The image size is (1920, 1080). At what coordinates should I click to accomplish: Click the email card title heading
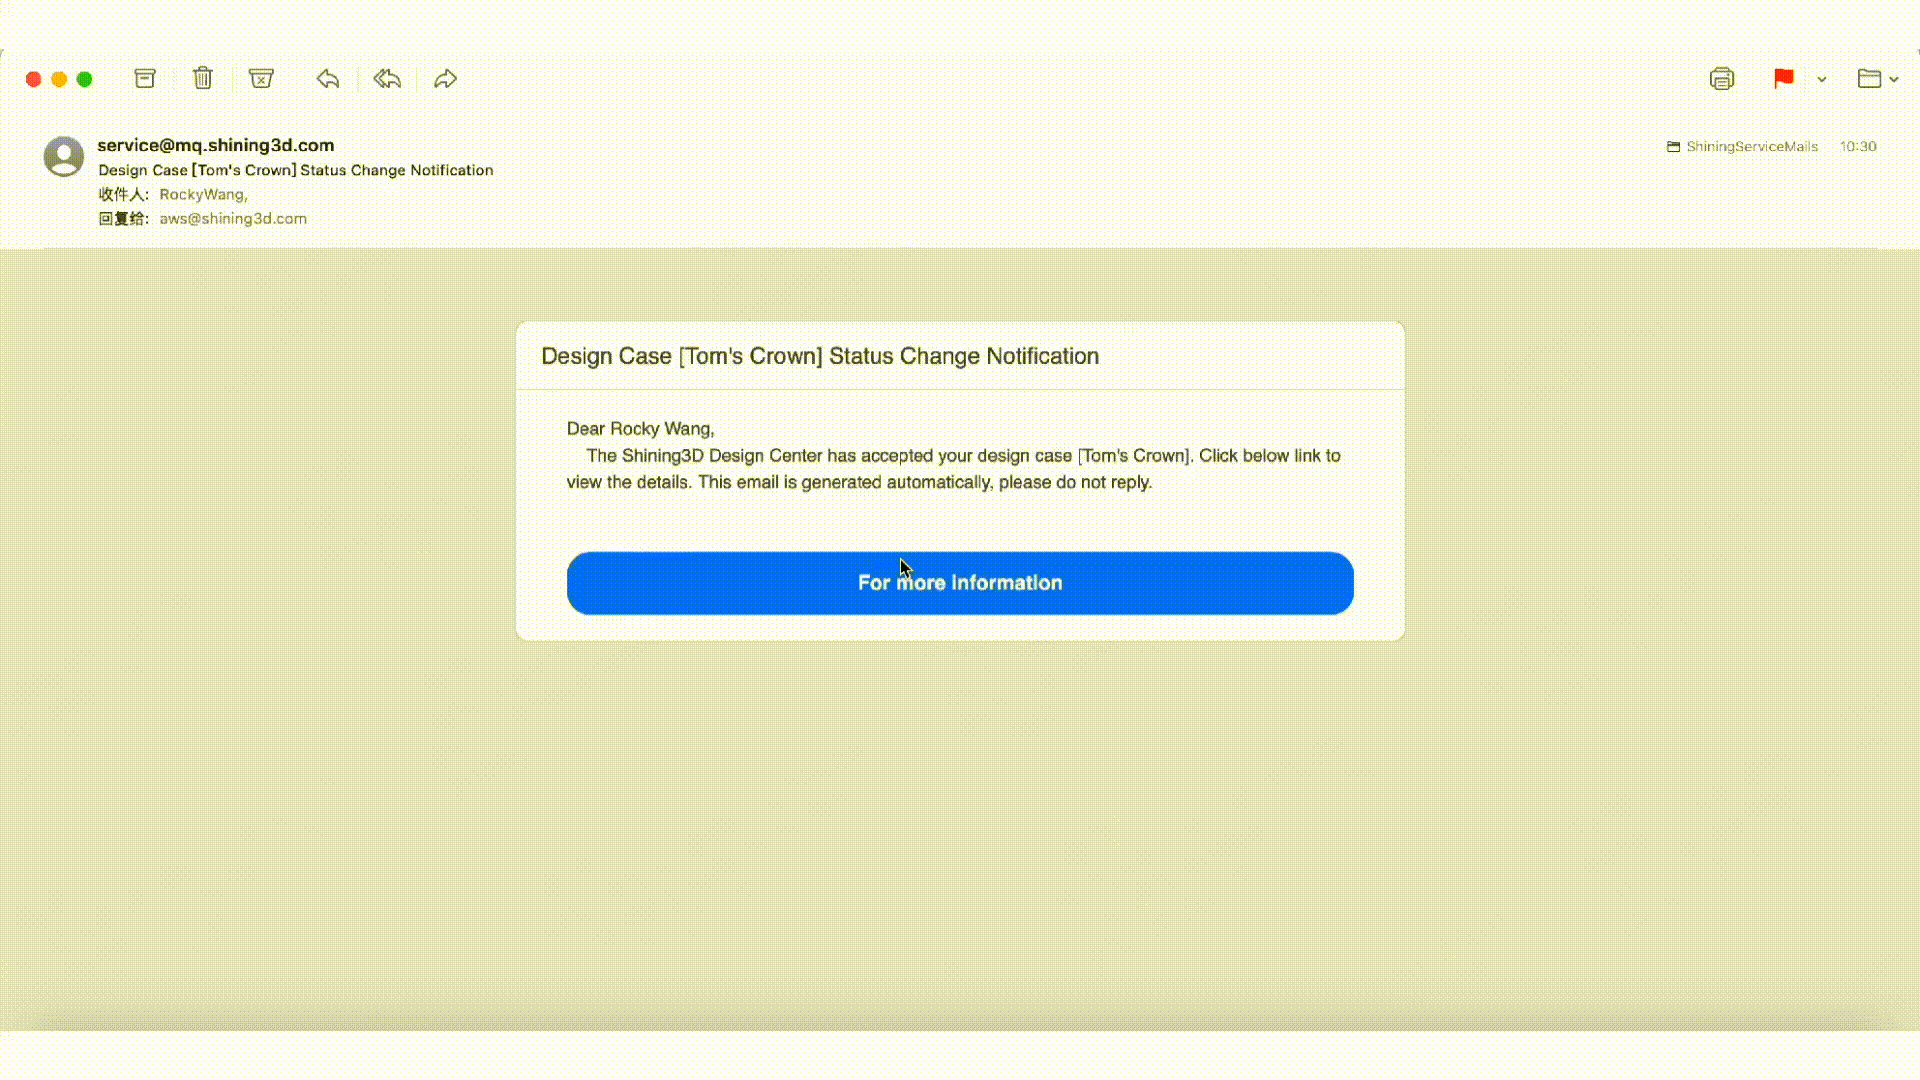point(820,356)
